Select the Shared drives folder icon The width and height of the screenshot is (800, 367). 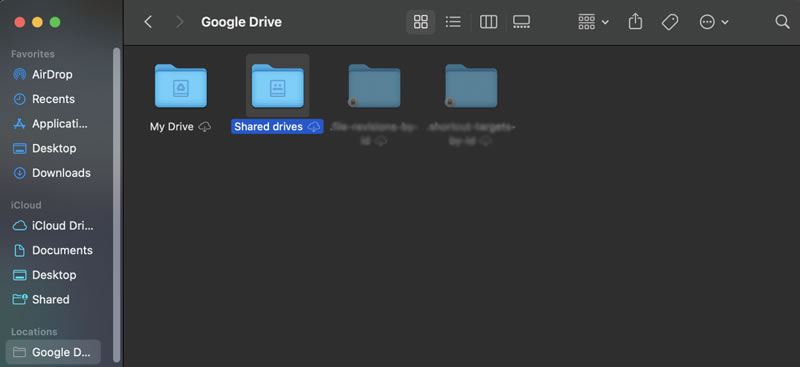pos(278,86)
